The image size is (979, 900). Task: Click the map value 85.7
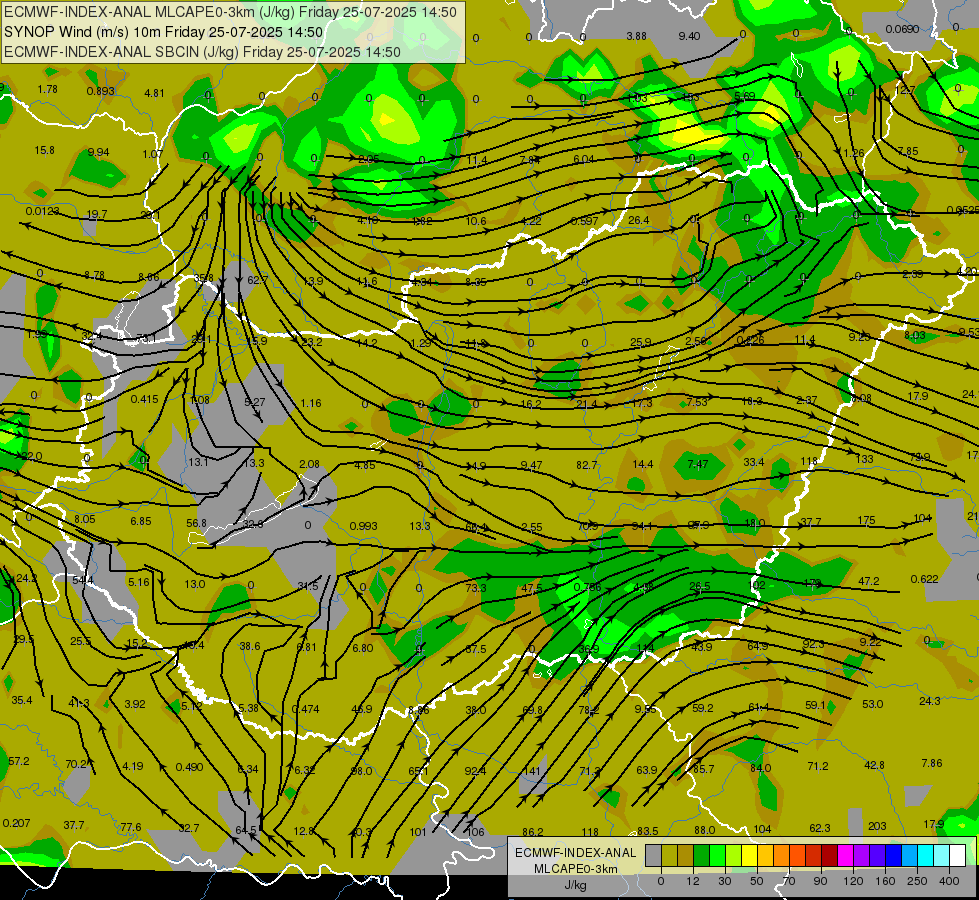point(704,769)
